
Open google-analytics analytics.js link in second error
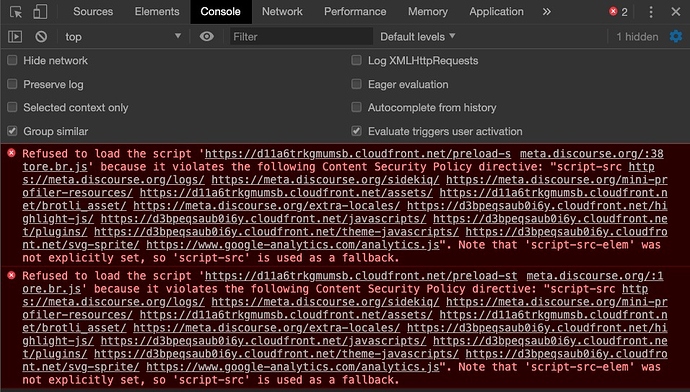click(293, 367)
